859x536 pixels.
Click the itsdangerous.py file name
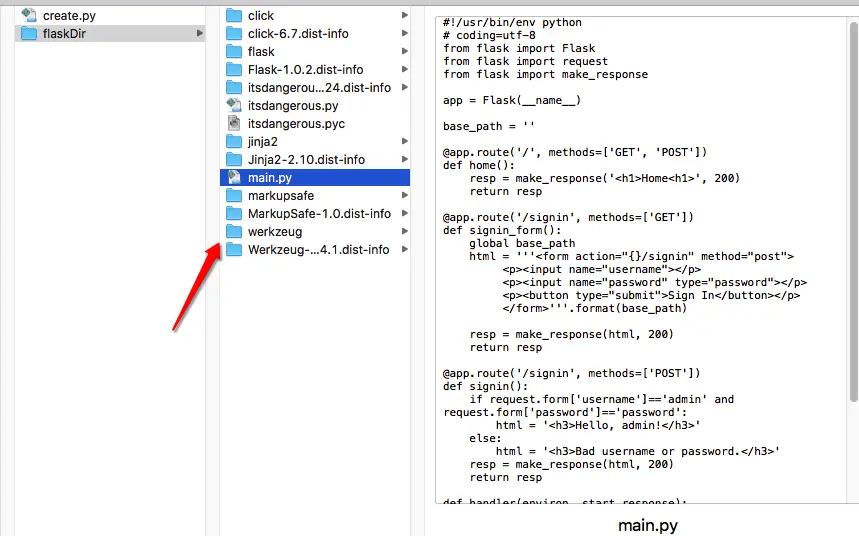click(293, 106)
